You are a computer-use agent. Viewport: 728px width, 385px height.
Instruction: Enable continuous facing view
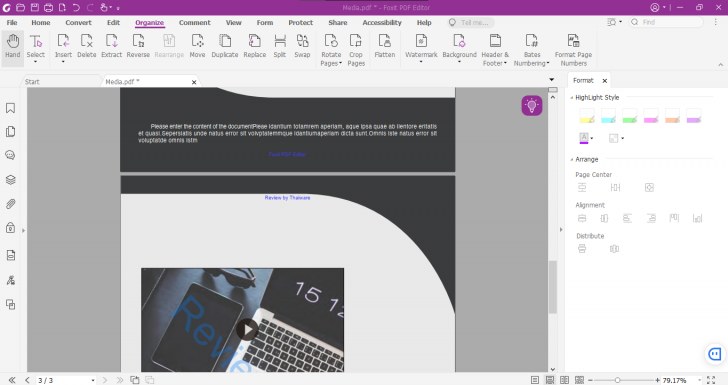click(579, 380)
